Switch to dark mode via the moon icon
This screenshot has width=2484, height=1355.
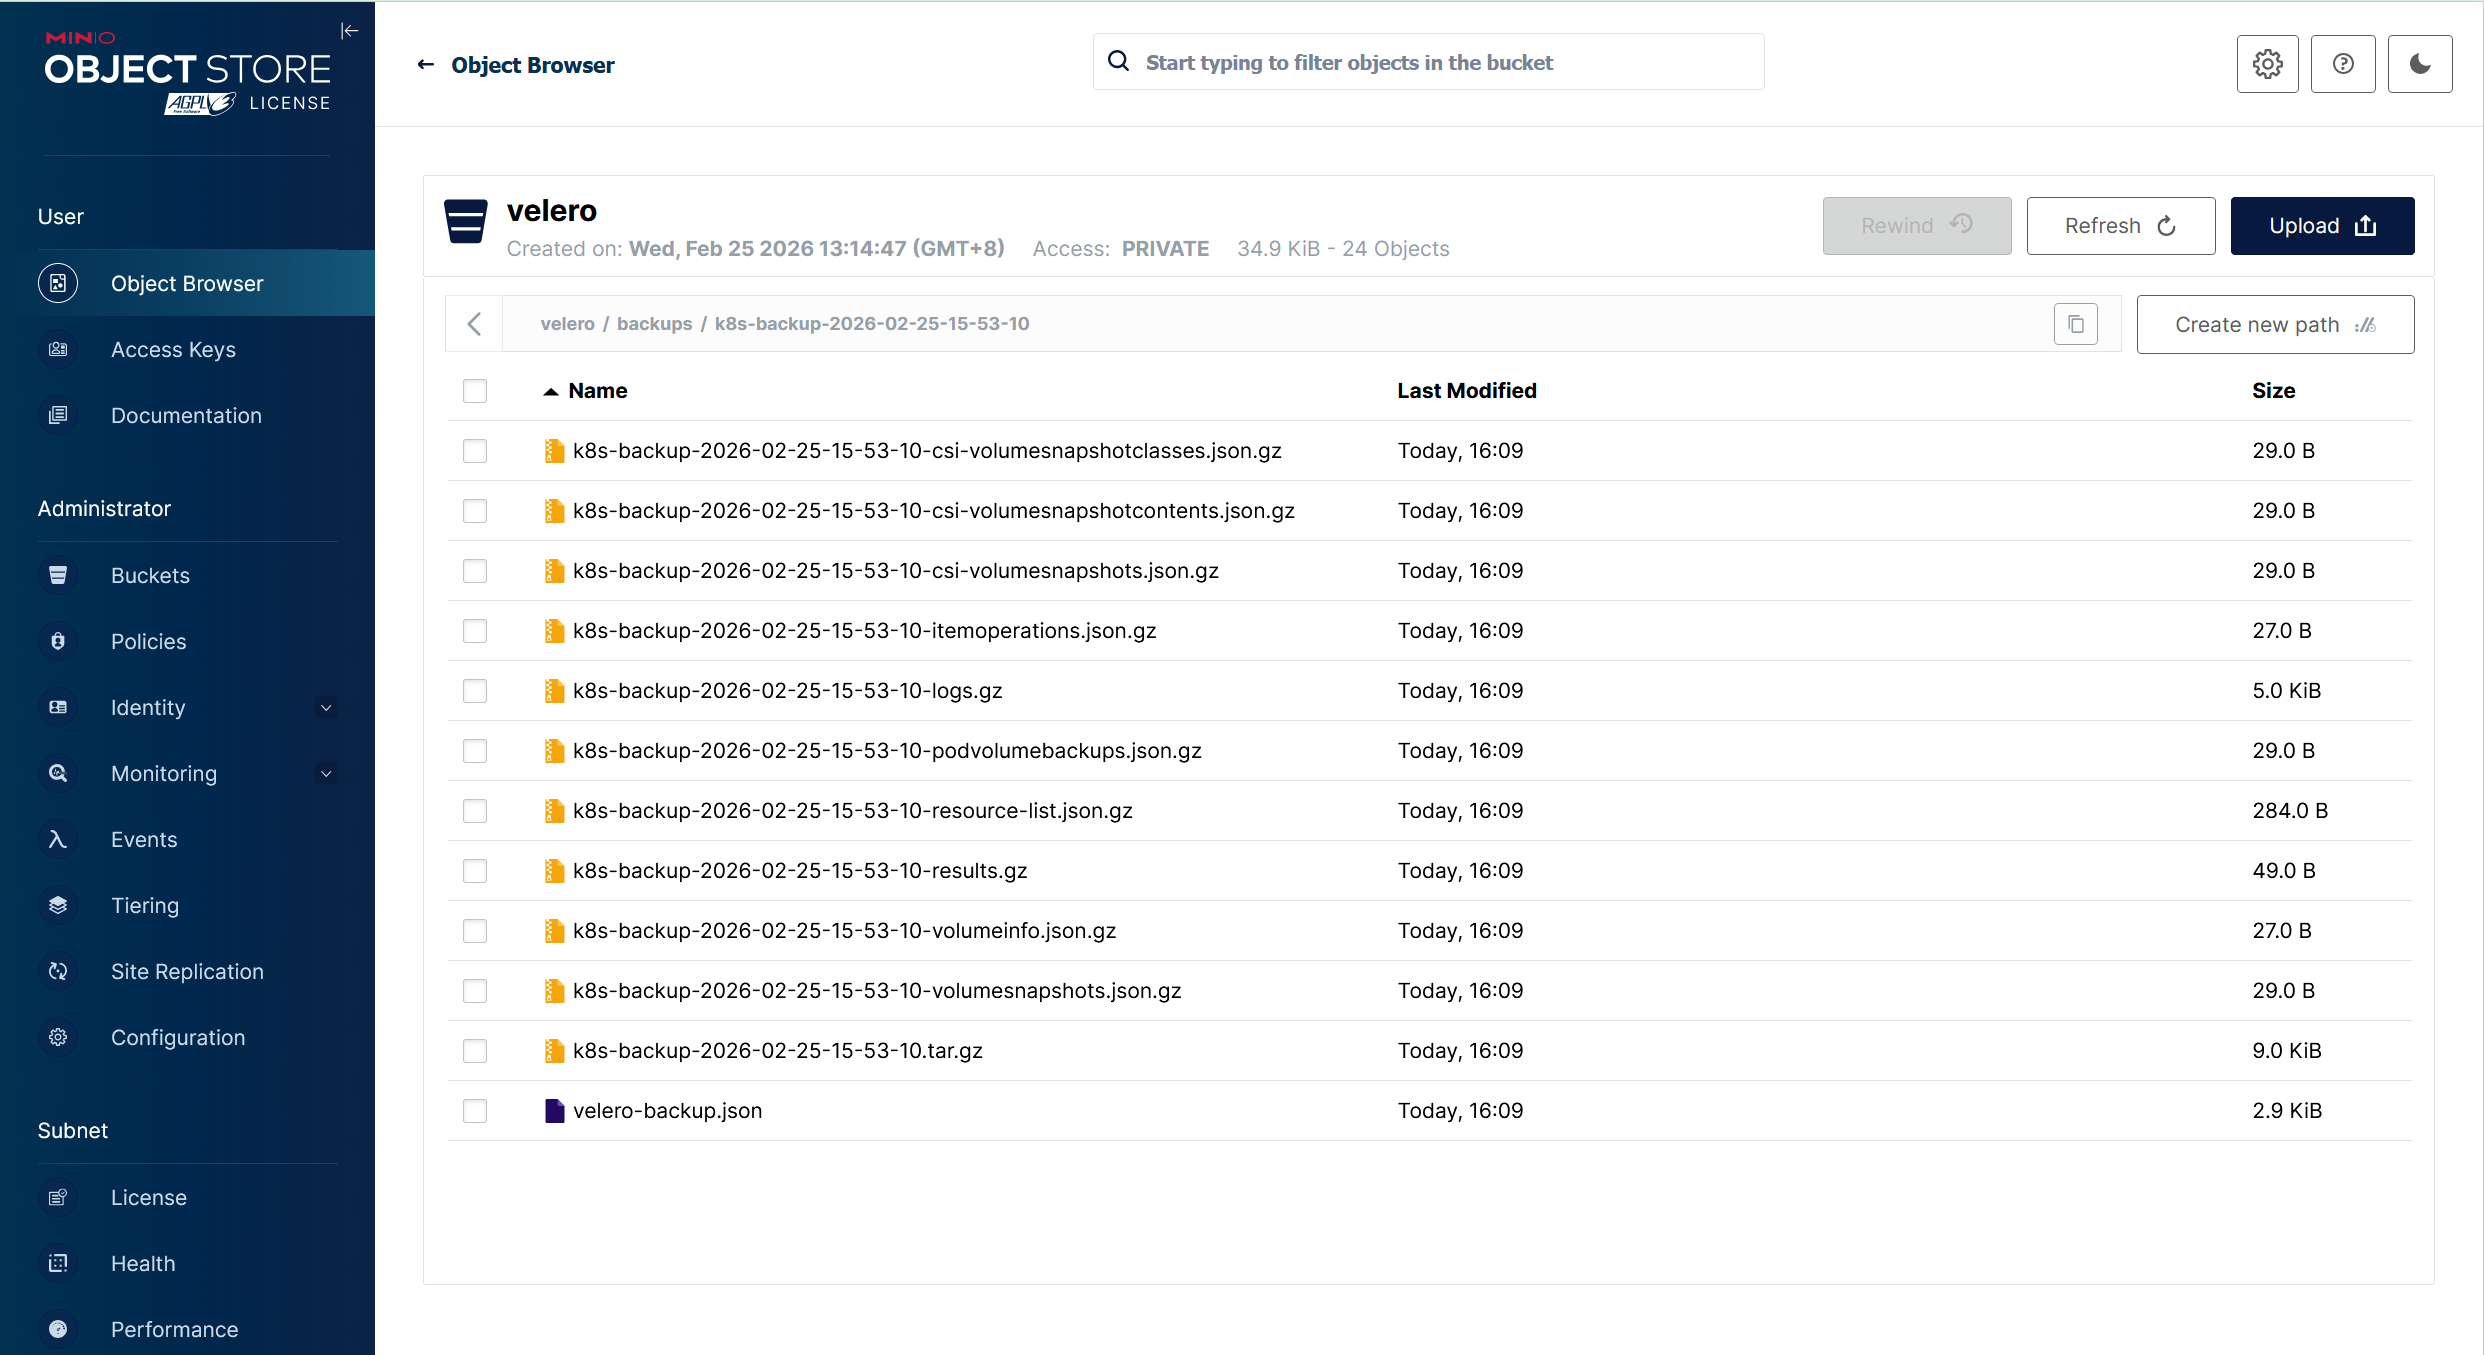[2419, 64]
